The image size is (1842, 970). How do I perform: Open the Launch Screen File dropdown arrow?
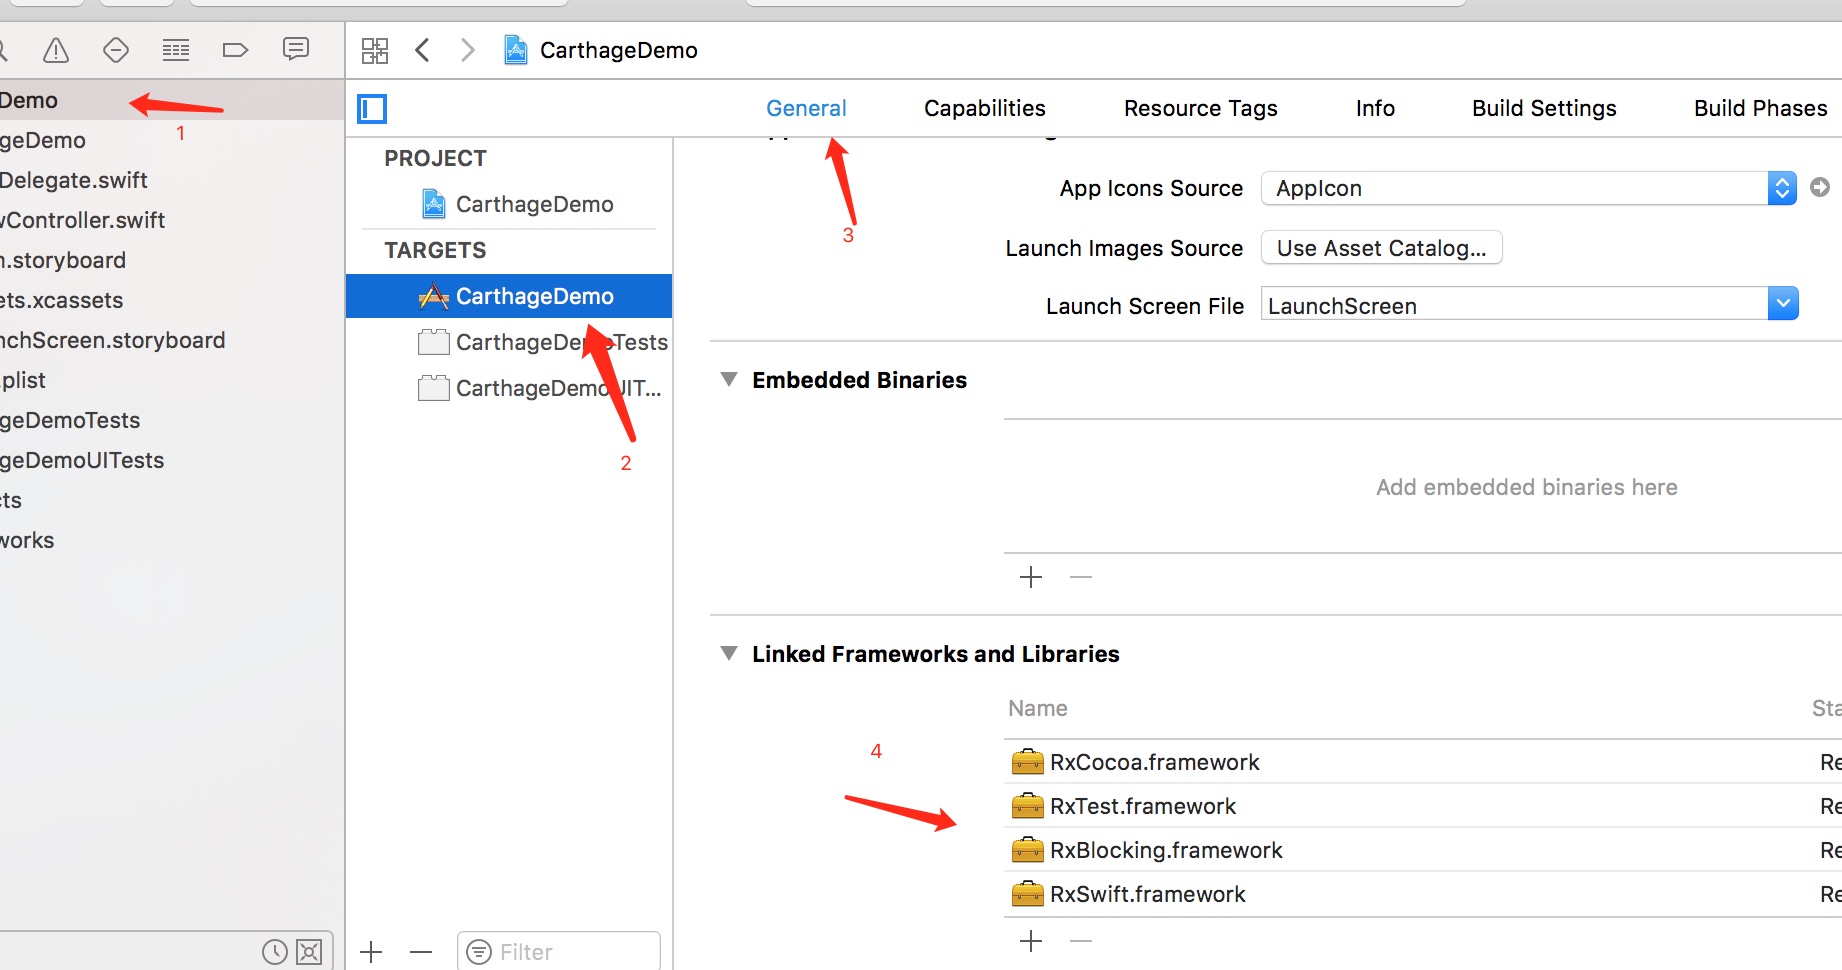(x=1783, y=303)
